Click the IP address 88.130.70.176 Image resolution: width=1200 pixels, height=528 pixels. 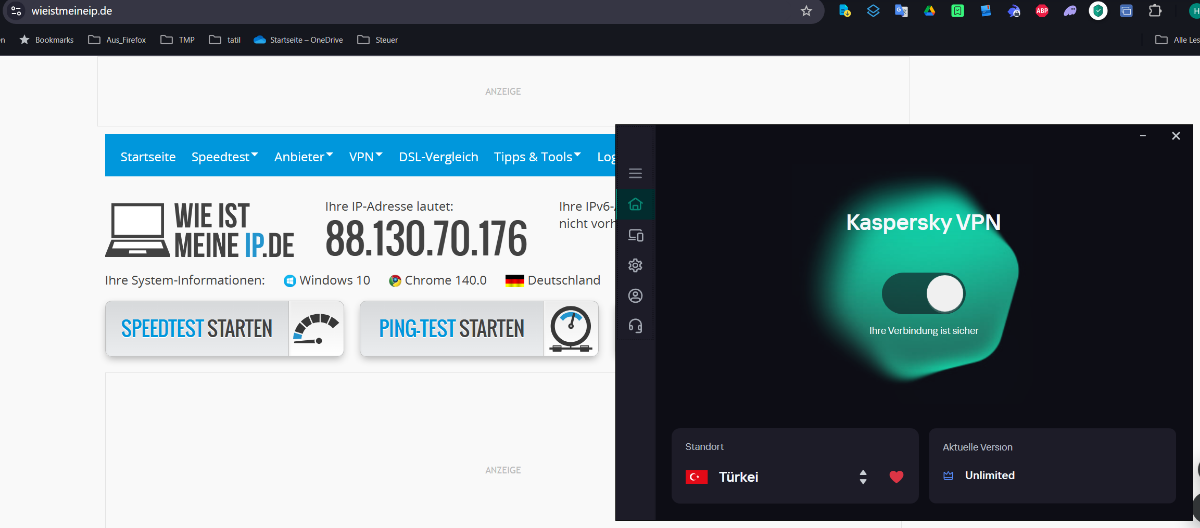pos(426,240)
